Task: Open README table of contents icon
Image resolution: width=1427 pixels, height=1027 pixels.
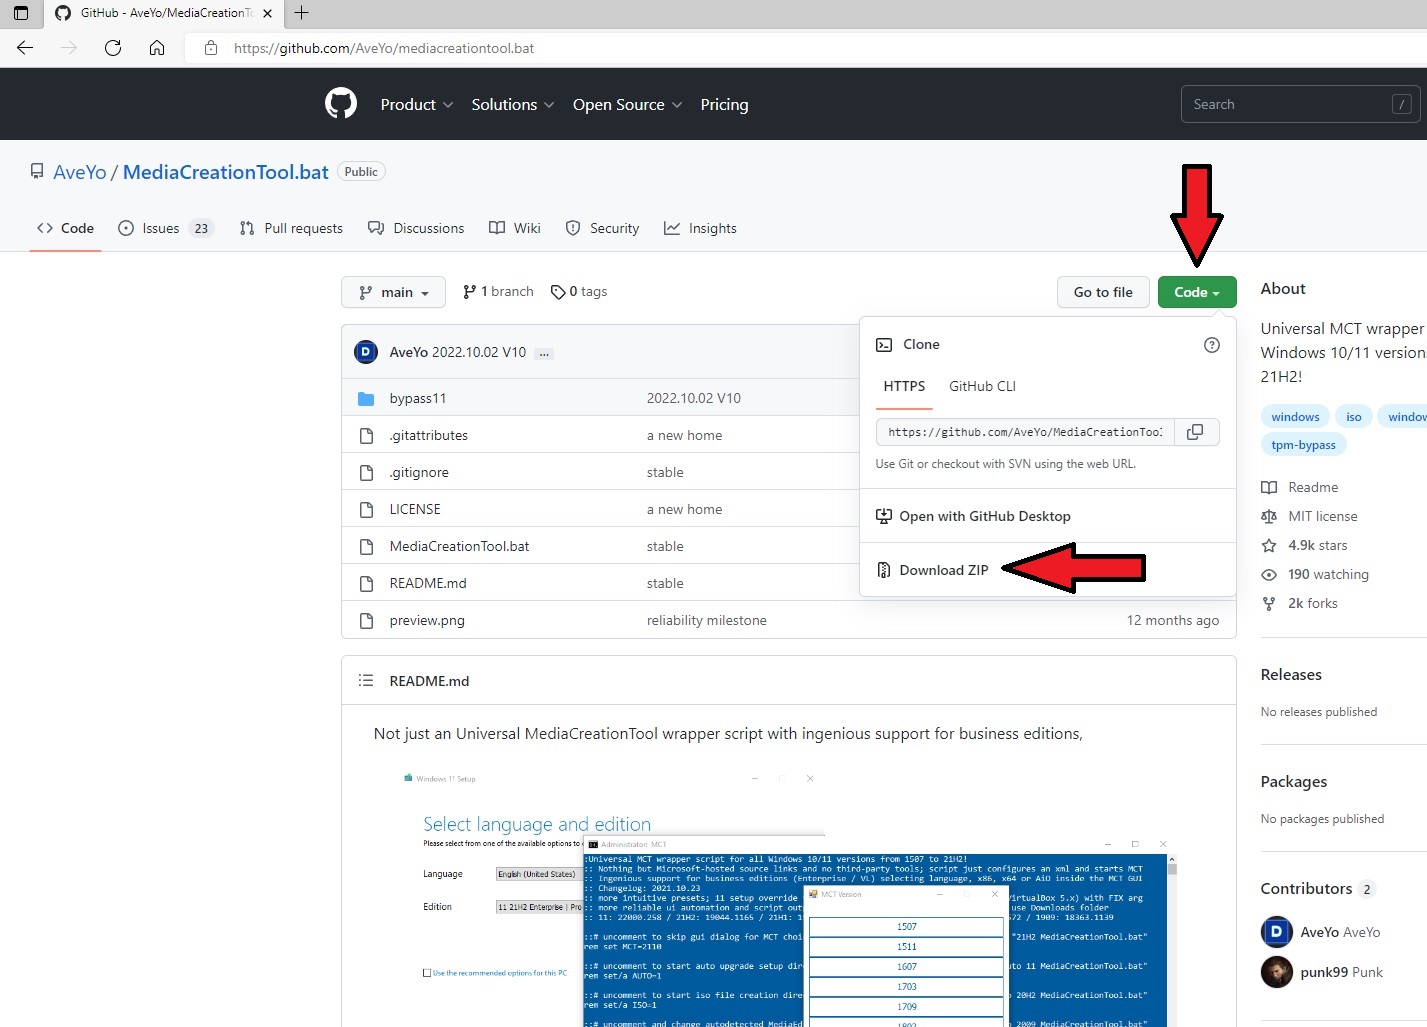Action: (x=366, y=680)
